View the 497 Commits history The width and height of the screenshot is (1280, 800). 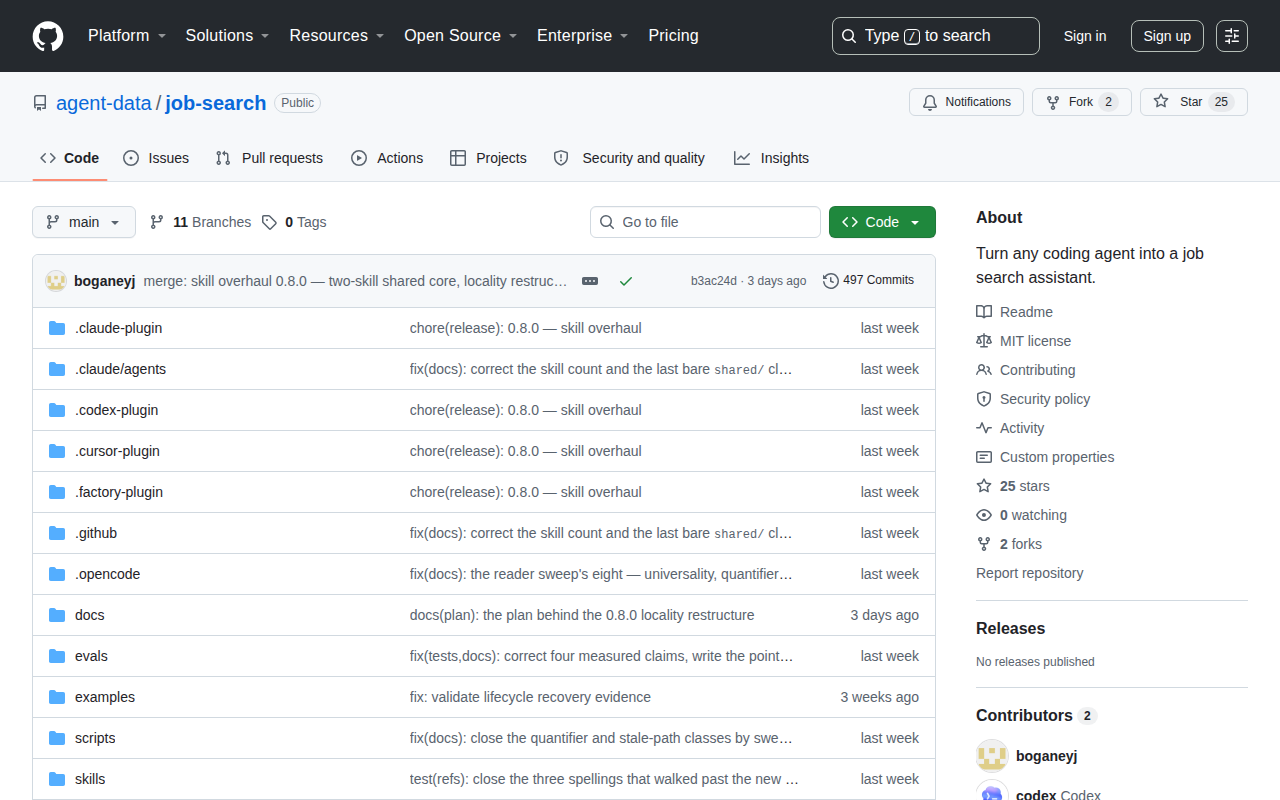tap(868, 281)
